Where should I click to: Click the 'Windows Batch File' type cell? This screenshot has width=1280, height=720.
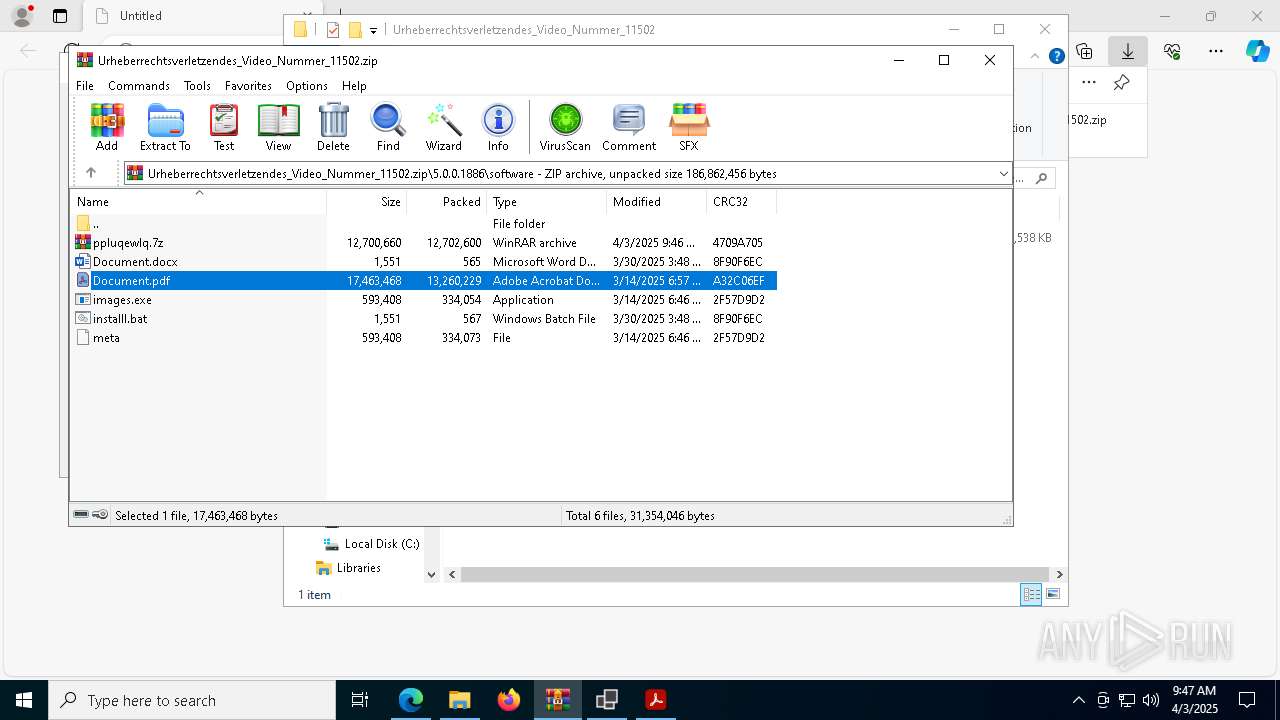click(x=544, y=319)
